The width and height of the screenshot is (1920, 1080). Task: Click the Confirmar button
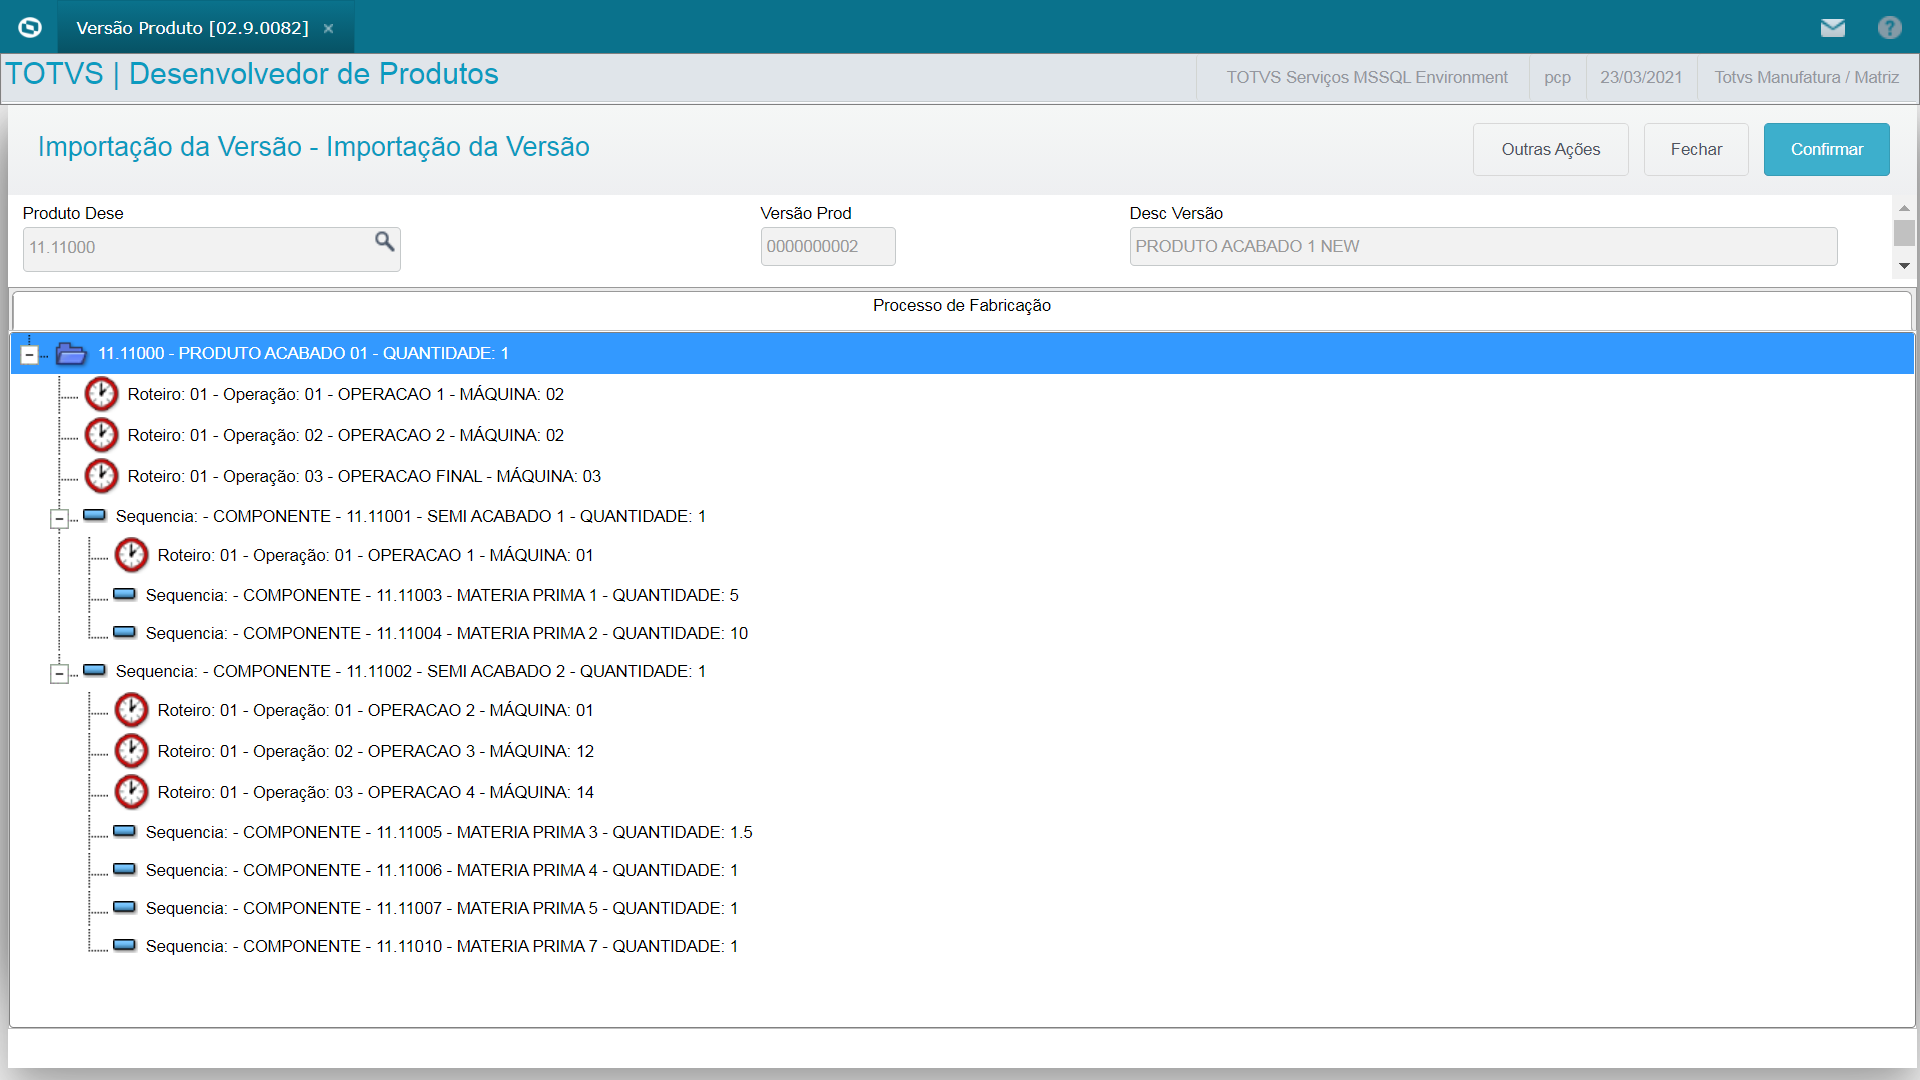point(1826,149)
